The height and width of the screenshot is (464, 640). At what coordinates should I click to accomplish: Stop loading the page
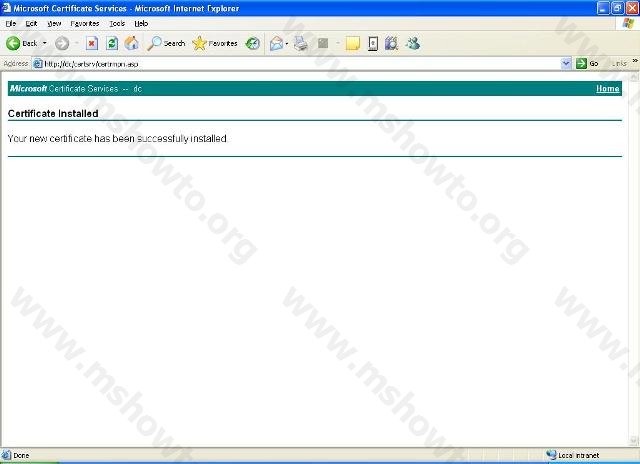click(x=92, y=43)
